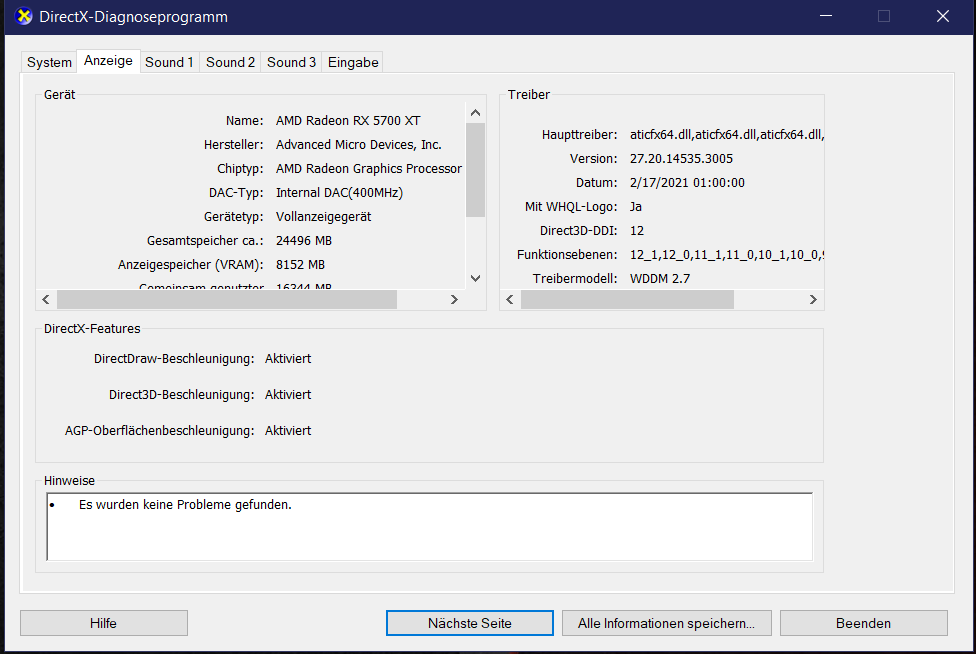Viewport: 976px width, 654px height.
Task: Click the VRAM value 8152 MB
Action: pyautogui.click(x=300, y=264)
